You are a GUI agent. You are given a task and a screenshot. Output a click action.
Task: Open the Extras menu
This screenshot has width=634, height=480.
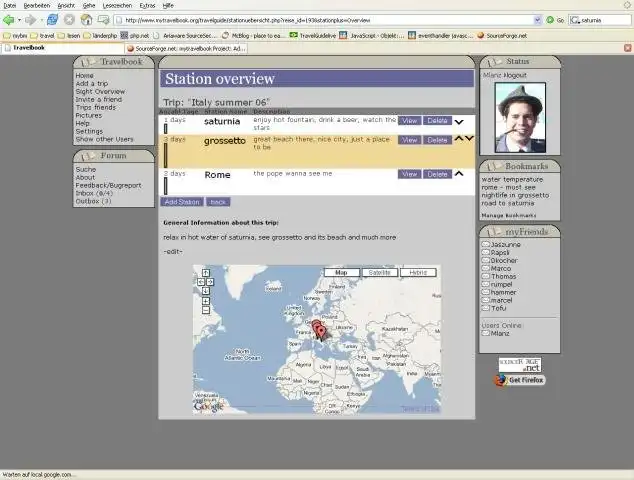[147, 6]
